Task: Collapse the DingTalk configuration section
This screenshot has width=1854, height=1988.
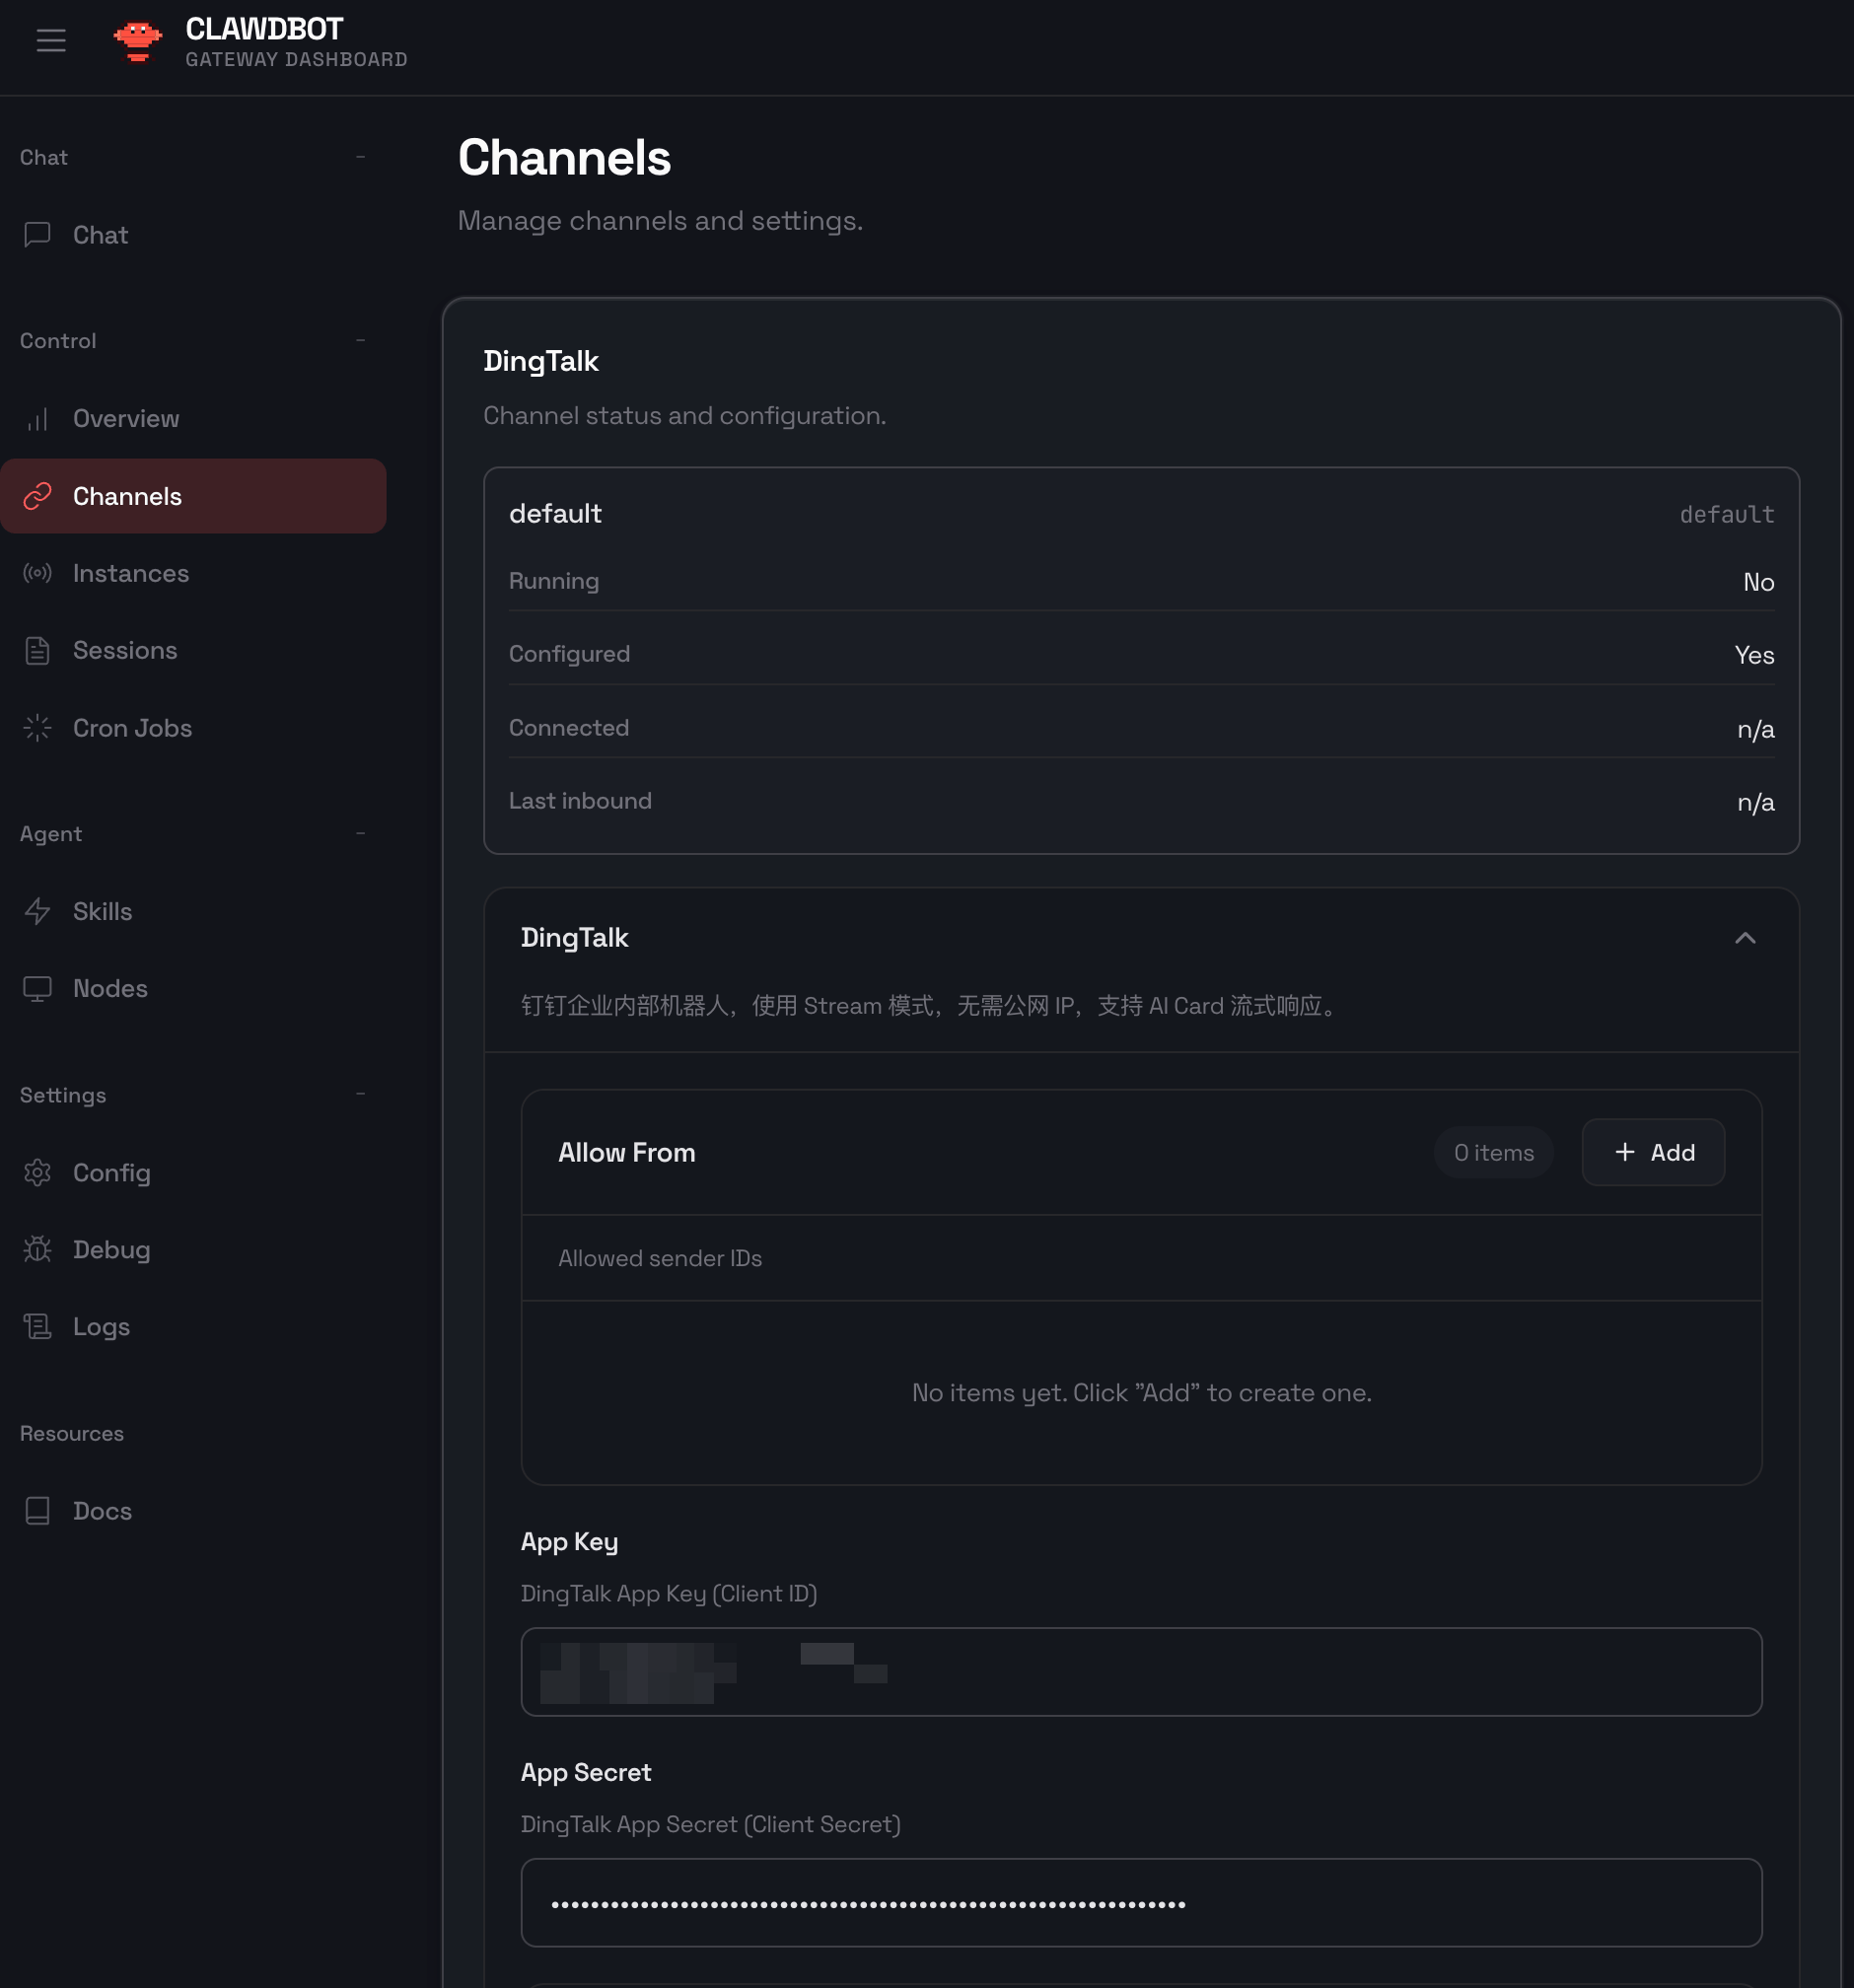Action: point(1746,938)
